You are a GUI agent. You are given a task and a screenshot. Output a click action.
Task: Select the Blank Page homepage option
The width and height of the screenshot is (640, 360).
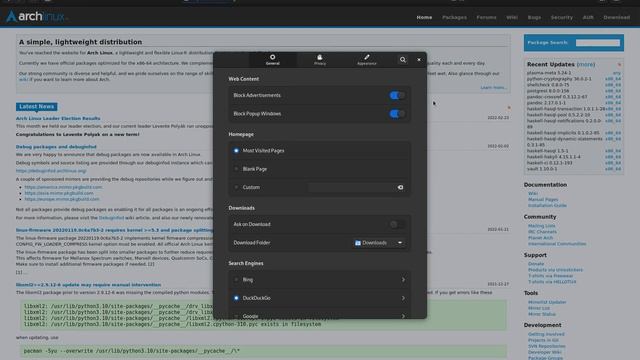tap(236, 169)
